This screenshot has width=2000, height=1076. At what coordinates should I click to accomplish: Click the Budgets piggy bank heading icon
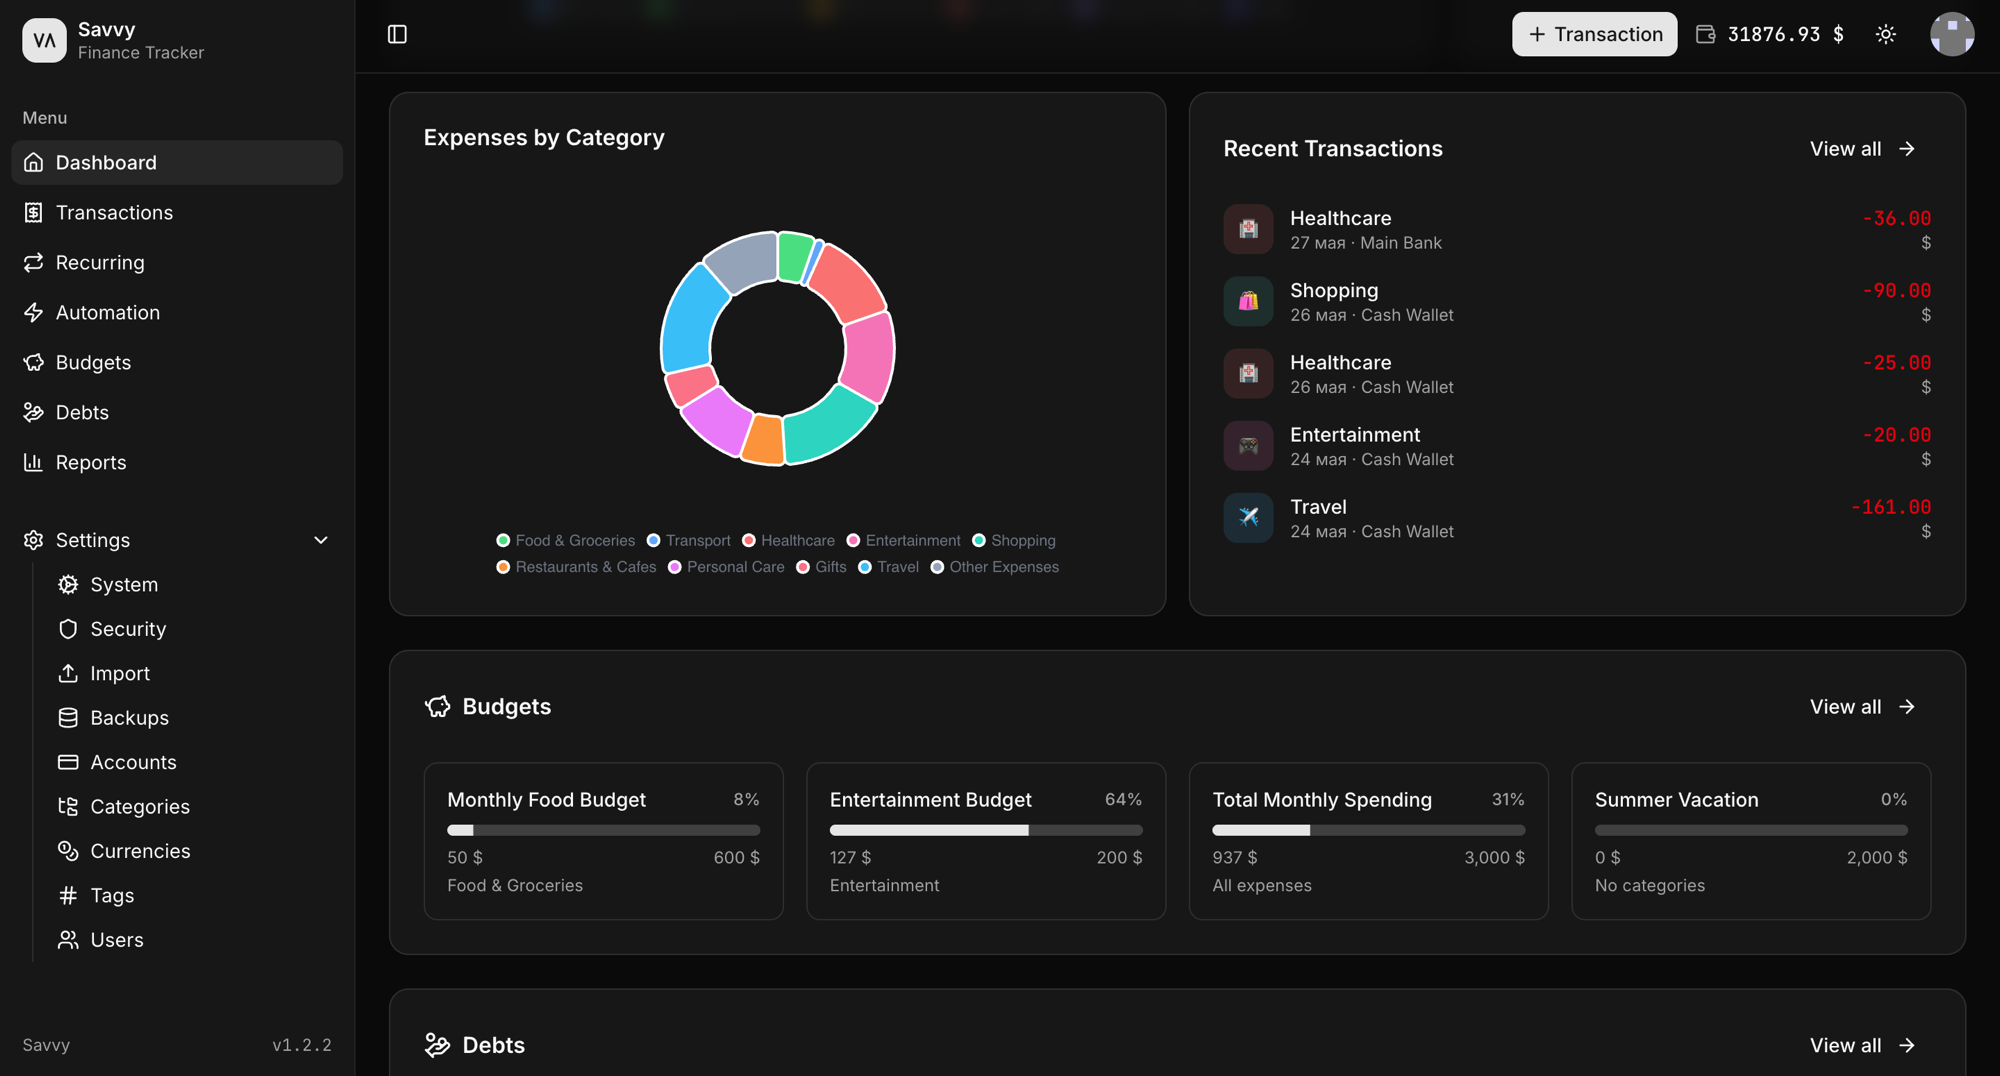(437, 706)
